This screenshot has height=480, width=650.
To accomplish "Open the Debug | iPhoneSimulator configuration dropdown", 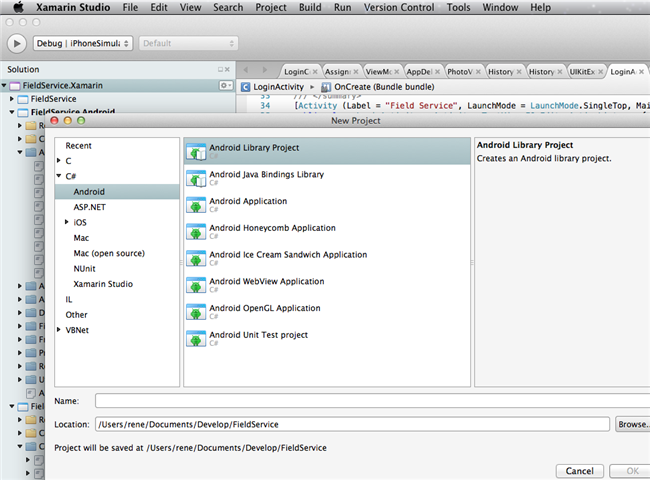I will 83,43.
